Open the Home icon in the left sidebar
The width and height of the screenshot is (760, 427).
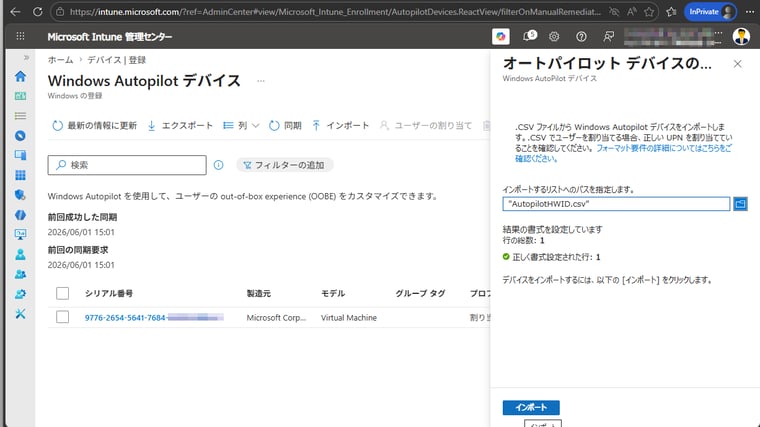pos(20,76)
